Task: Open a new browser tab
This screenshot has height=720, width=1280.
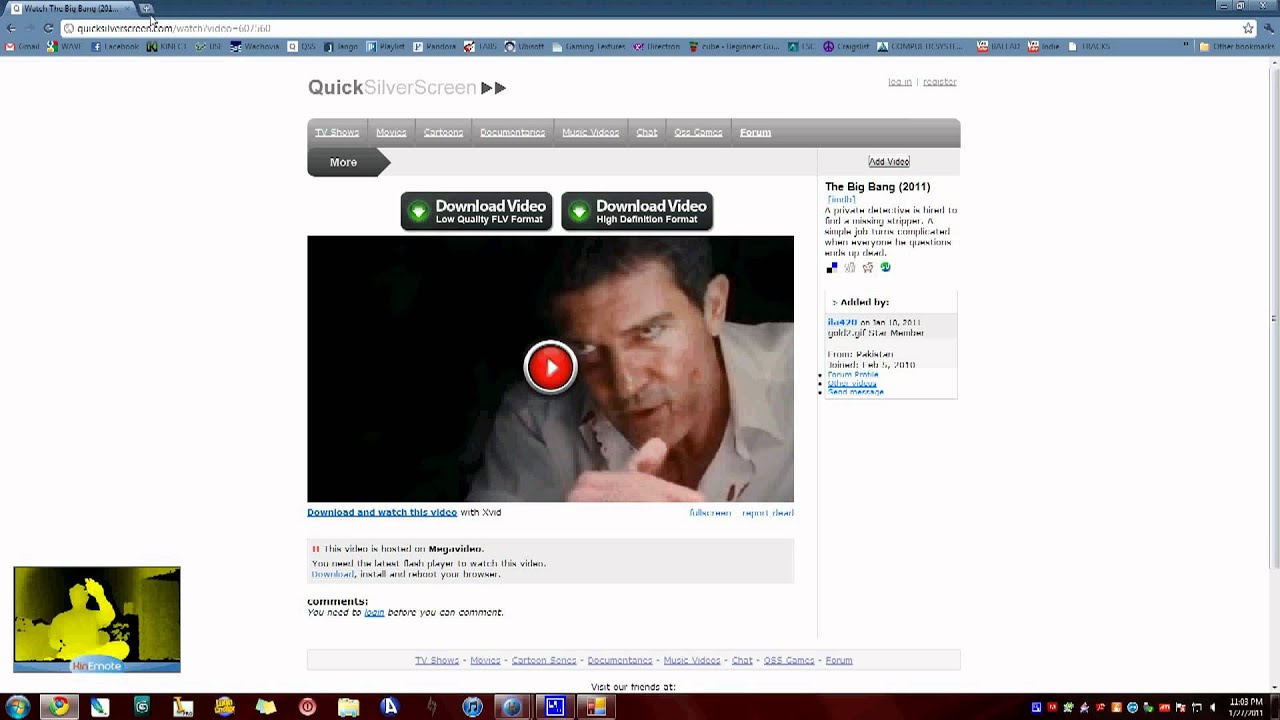Action: coord(146,8)
